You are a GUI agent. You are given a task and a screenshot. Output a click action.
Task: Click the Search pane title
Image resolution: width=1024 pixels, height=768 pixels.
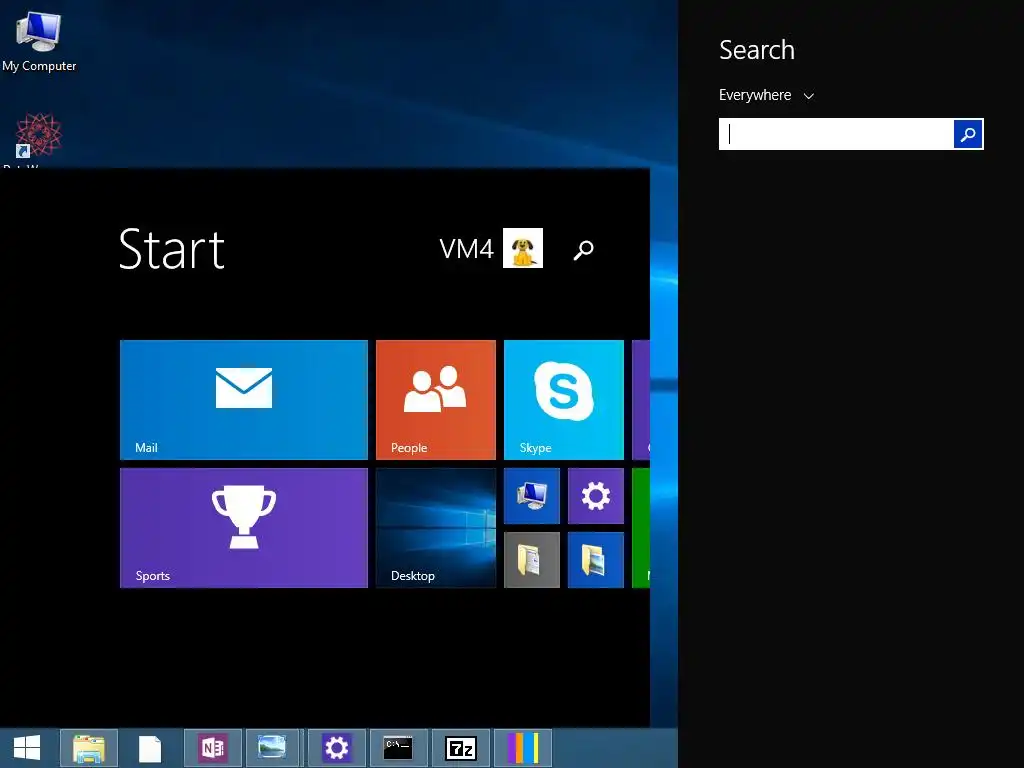coord(757,50)
